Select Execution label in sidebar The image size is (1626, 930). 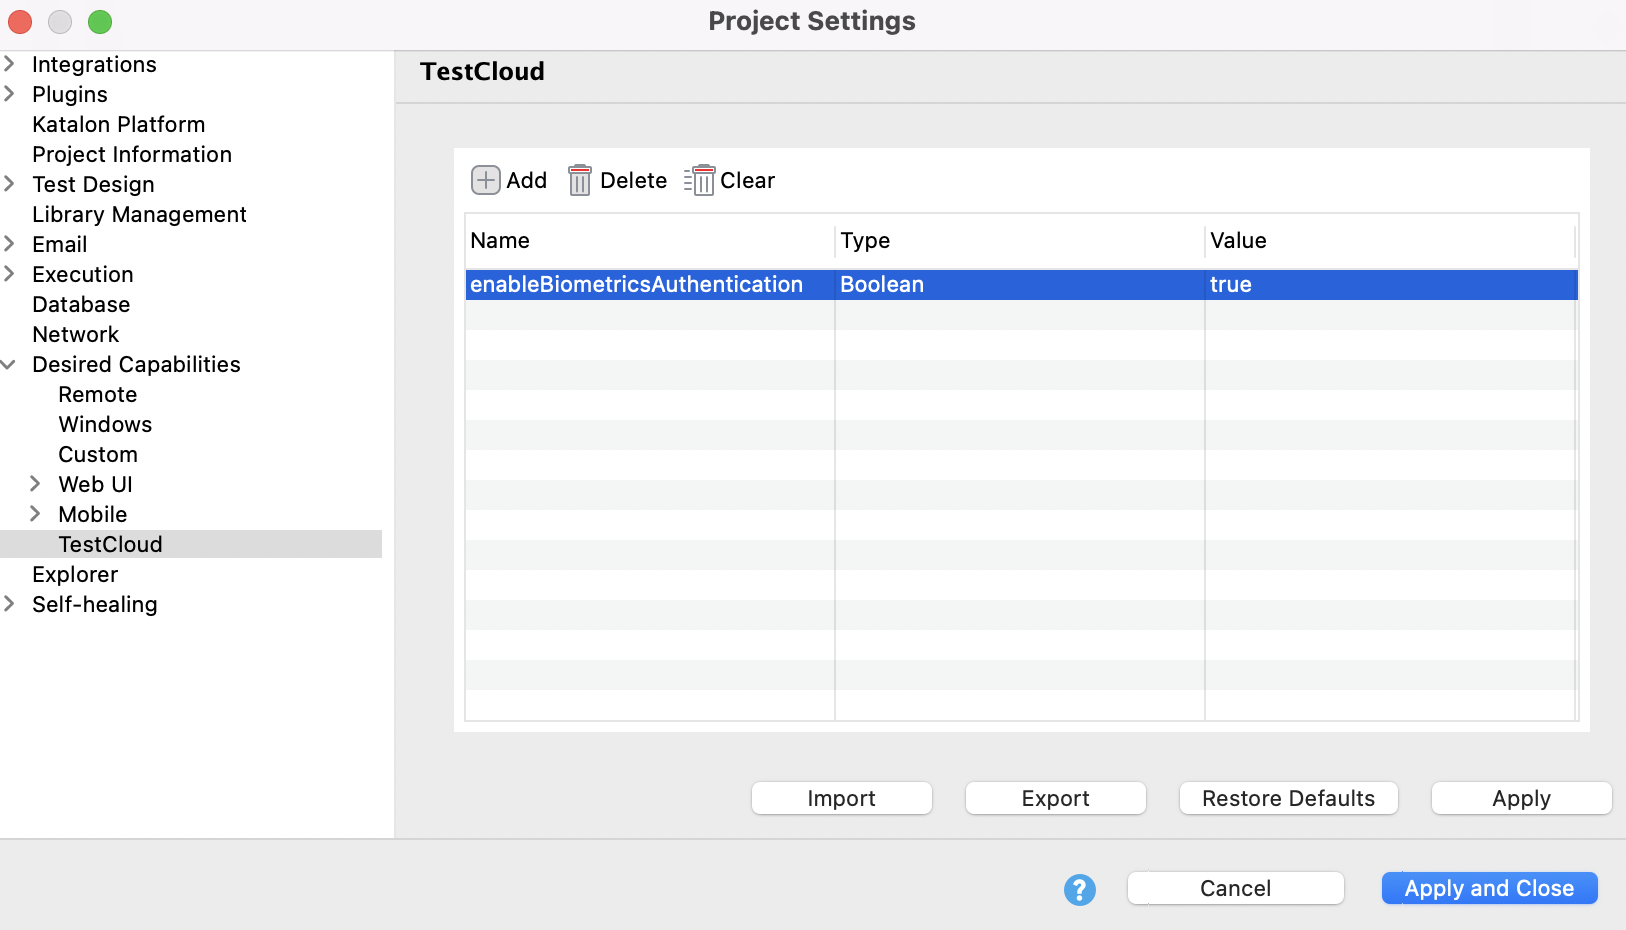[x=83, y=274]
